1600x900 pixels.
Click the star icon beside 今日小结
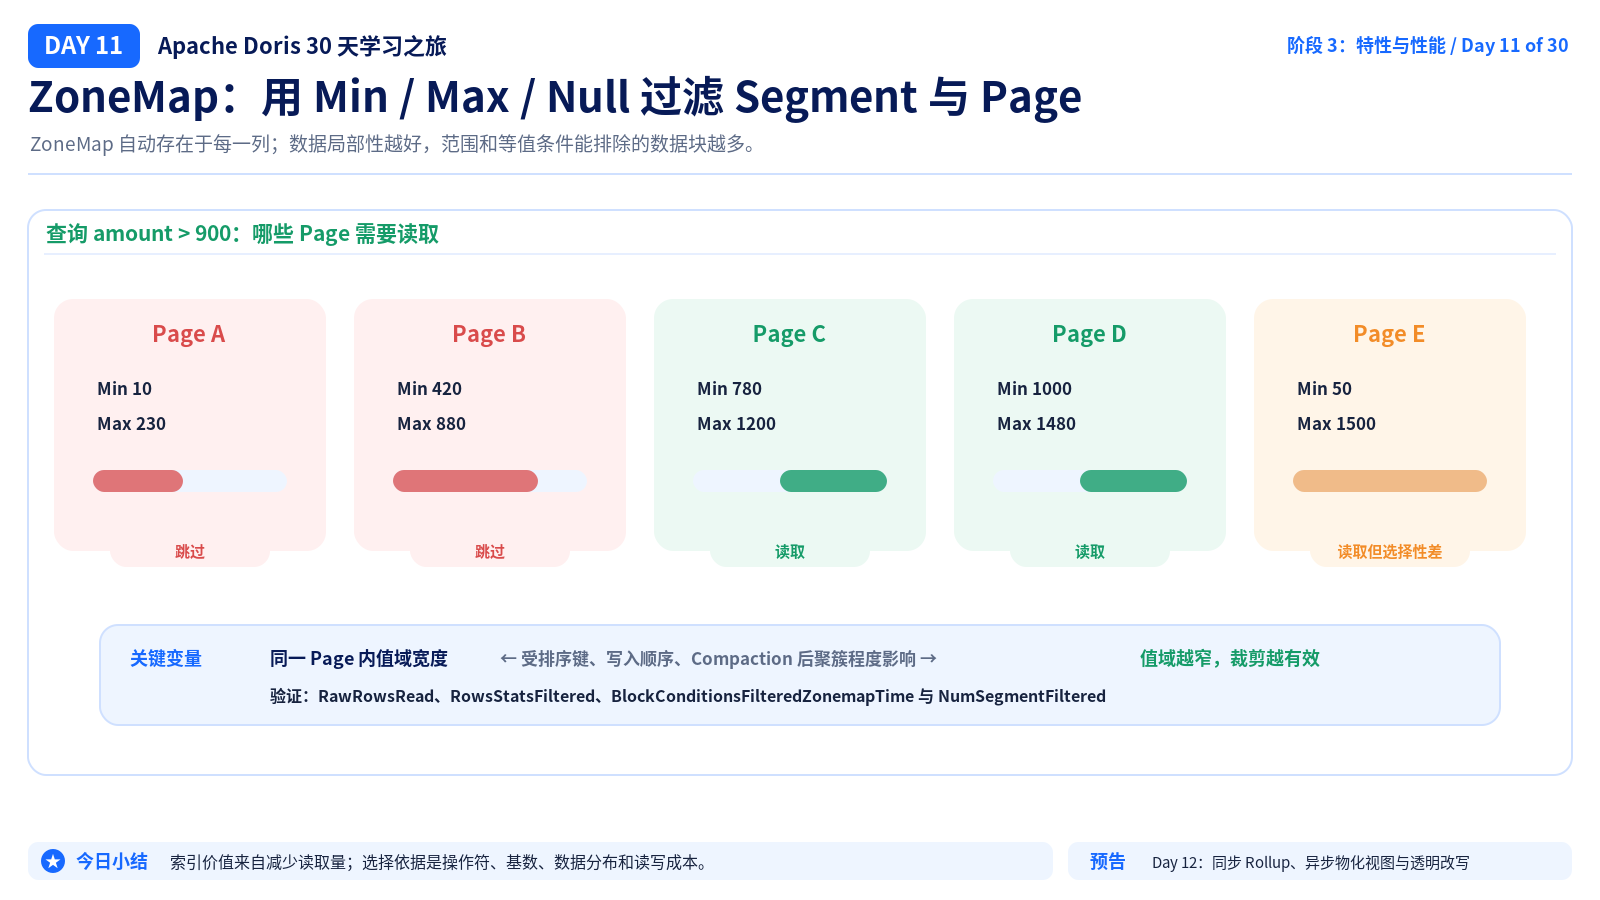[x=53, y=861]
